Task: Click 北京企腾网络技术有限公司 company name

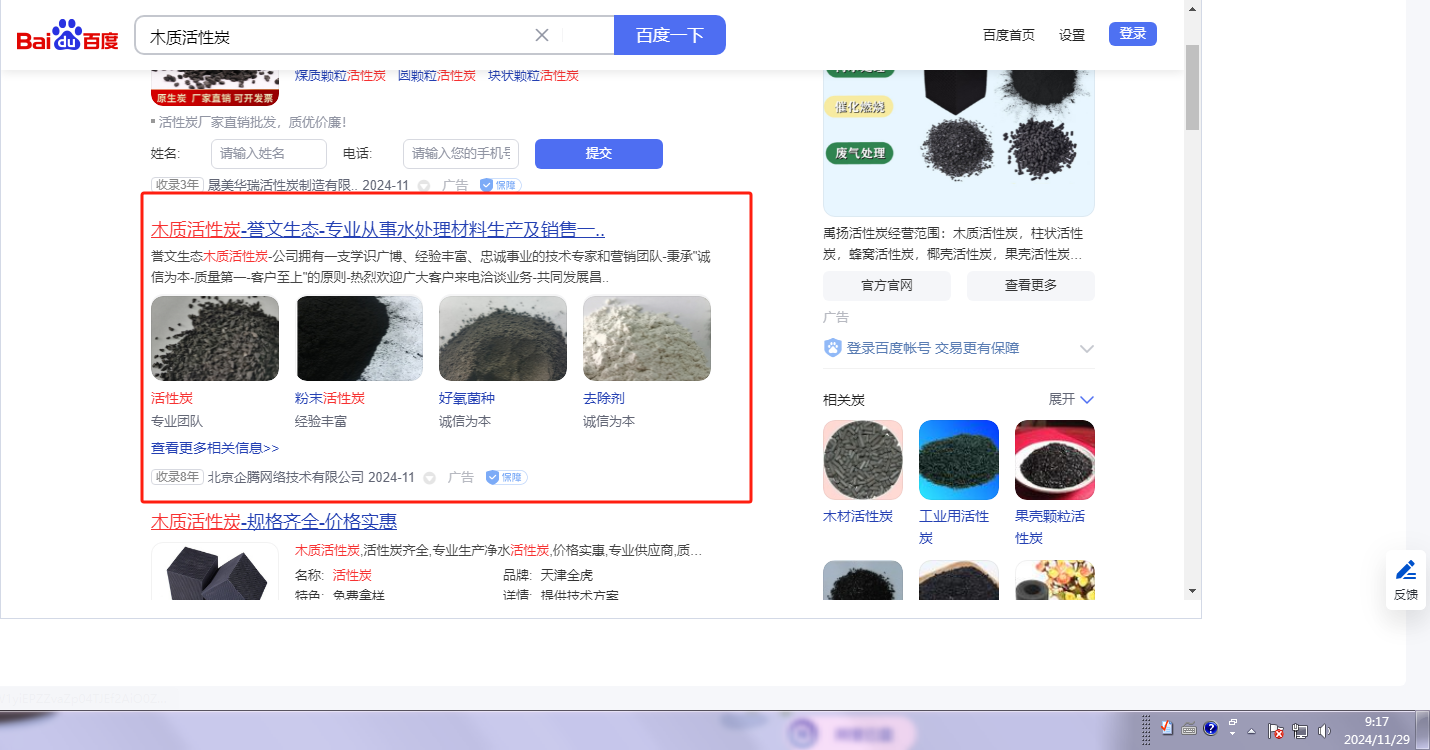Action: click(286, 477)
